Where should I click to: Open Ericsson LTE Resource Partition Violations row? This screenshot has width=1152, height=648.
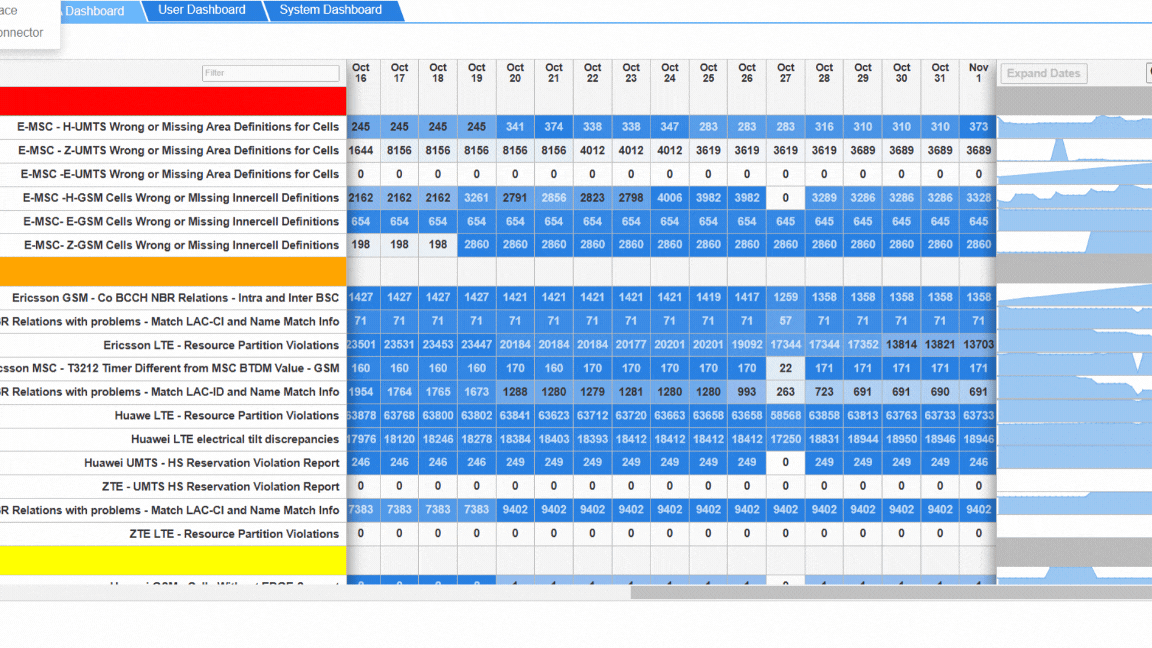point(221,345)
